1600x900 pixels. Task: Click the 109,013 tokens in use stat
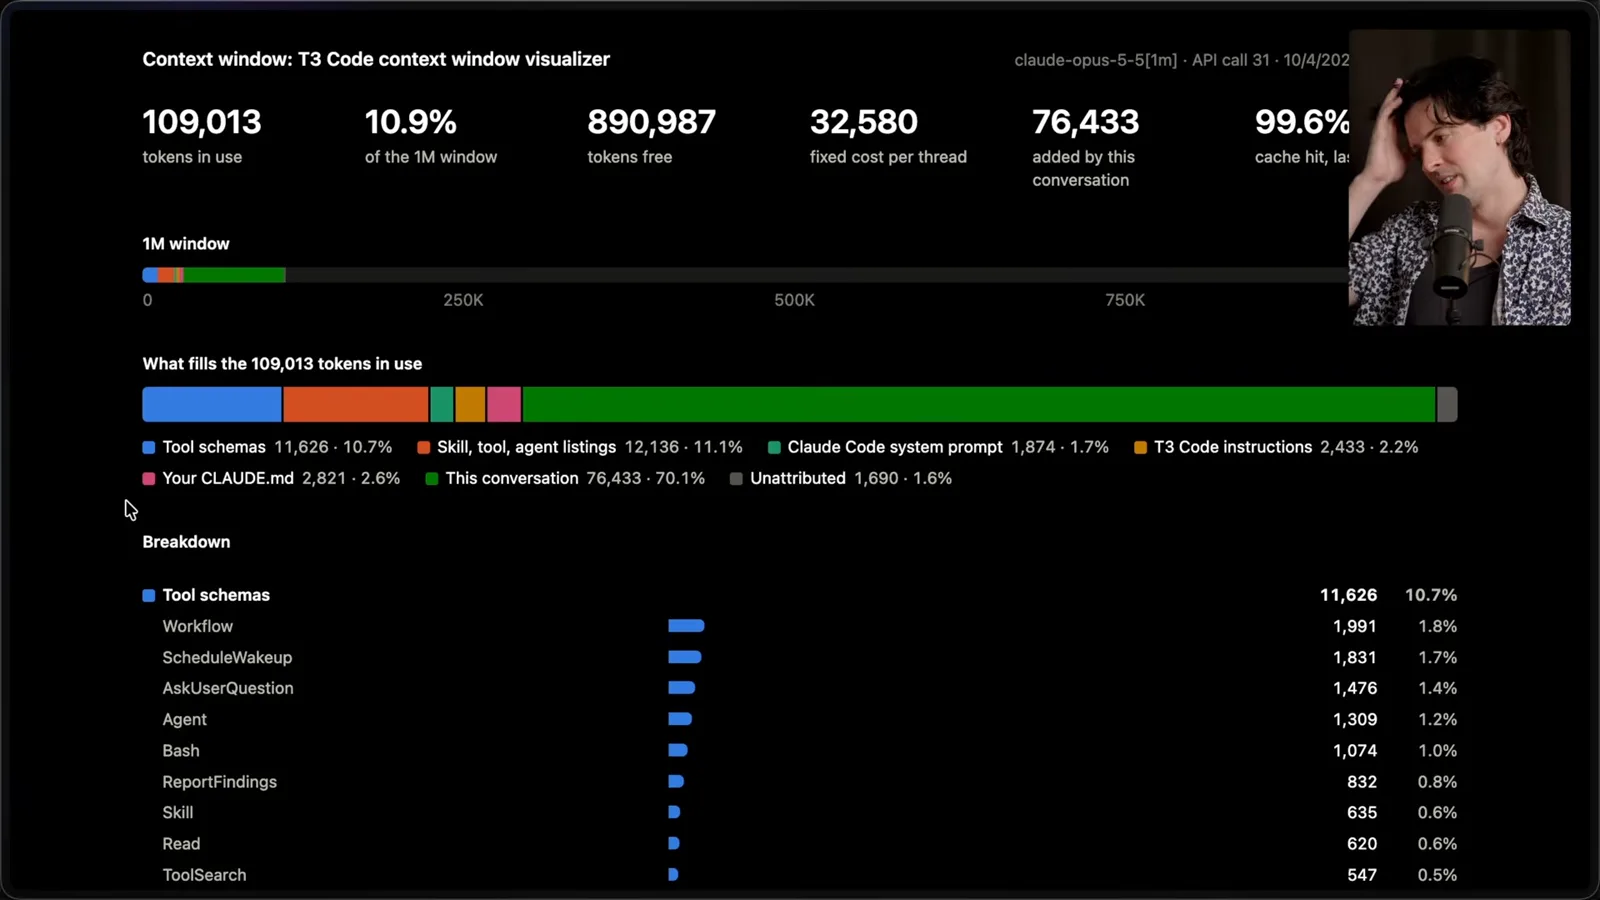pos(202,135)
